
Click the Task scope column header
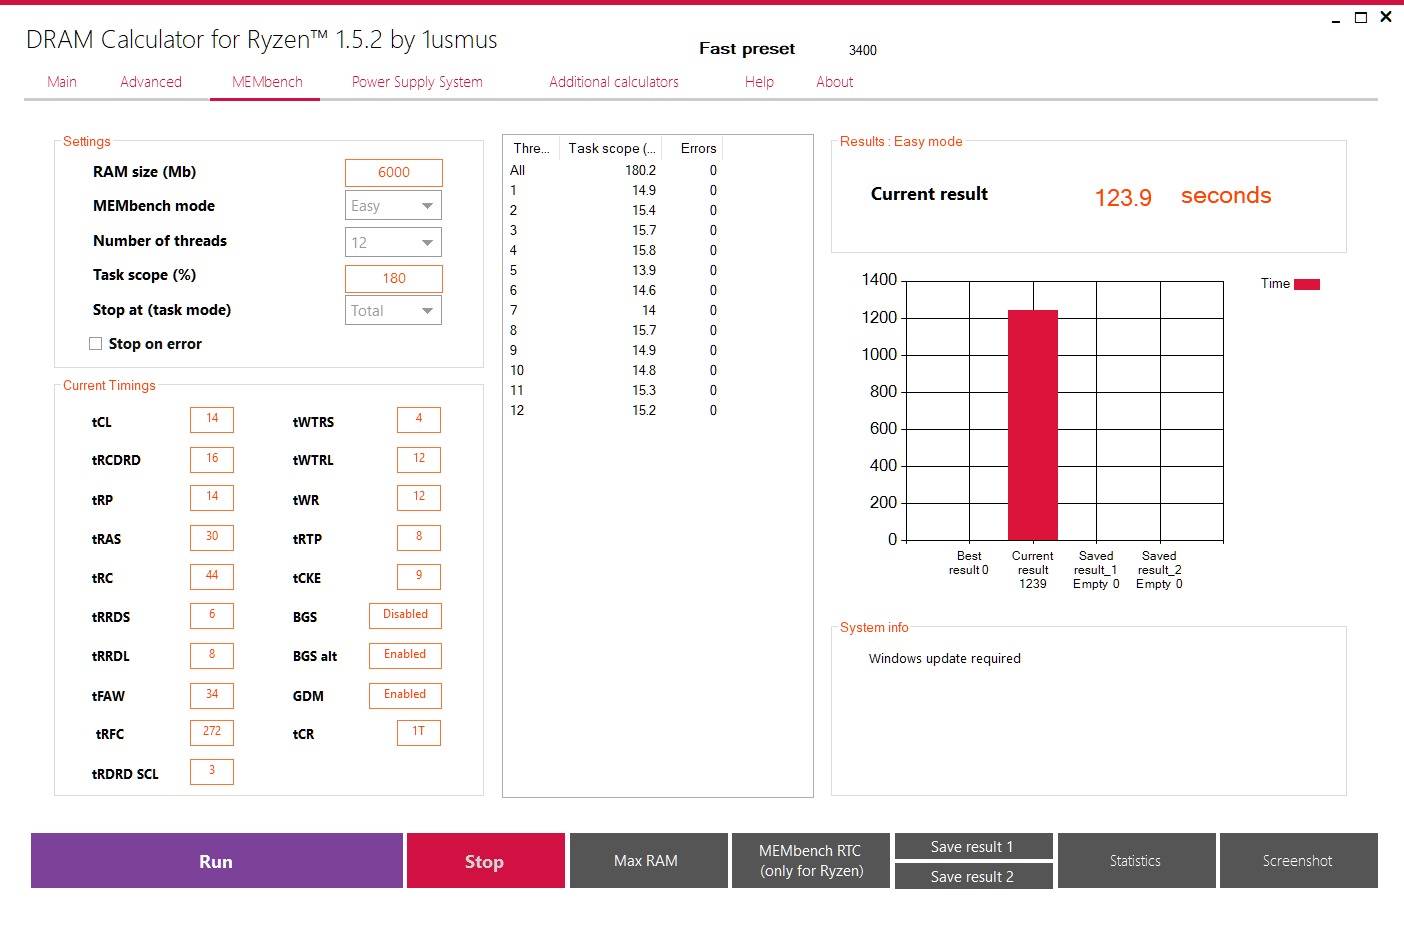click(612, 148)
